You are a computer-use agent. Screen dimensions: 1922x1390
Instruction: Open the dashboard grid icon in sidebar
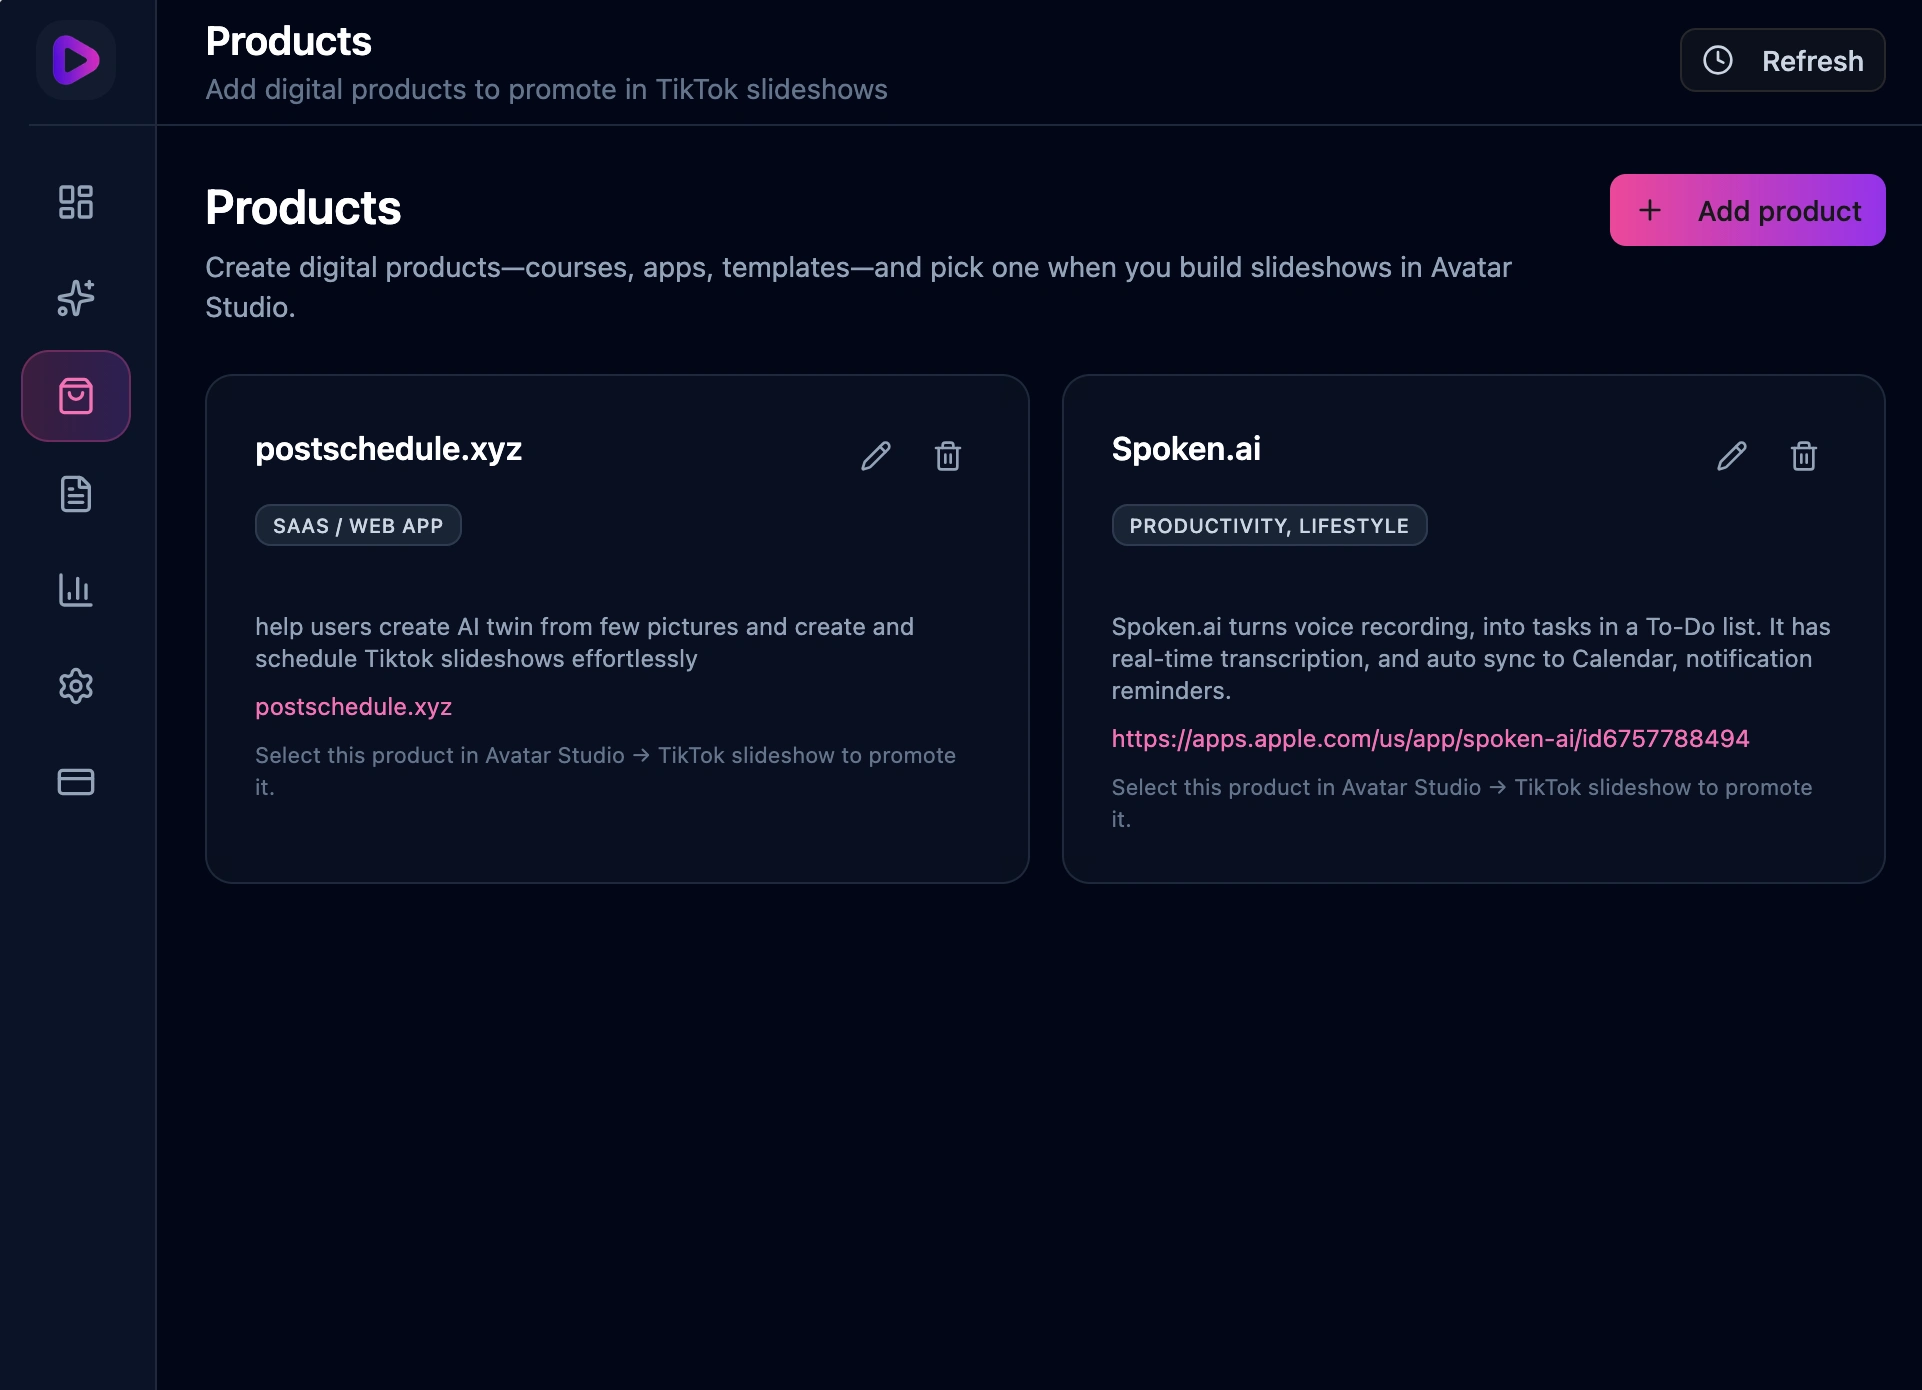click(x=76, y=202)
